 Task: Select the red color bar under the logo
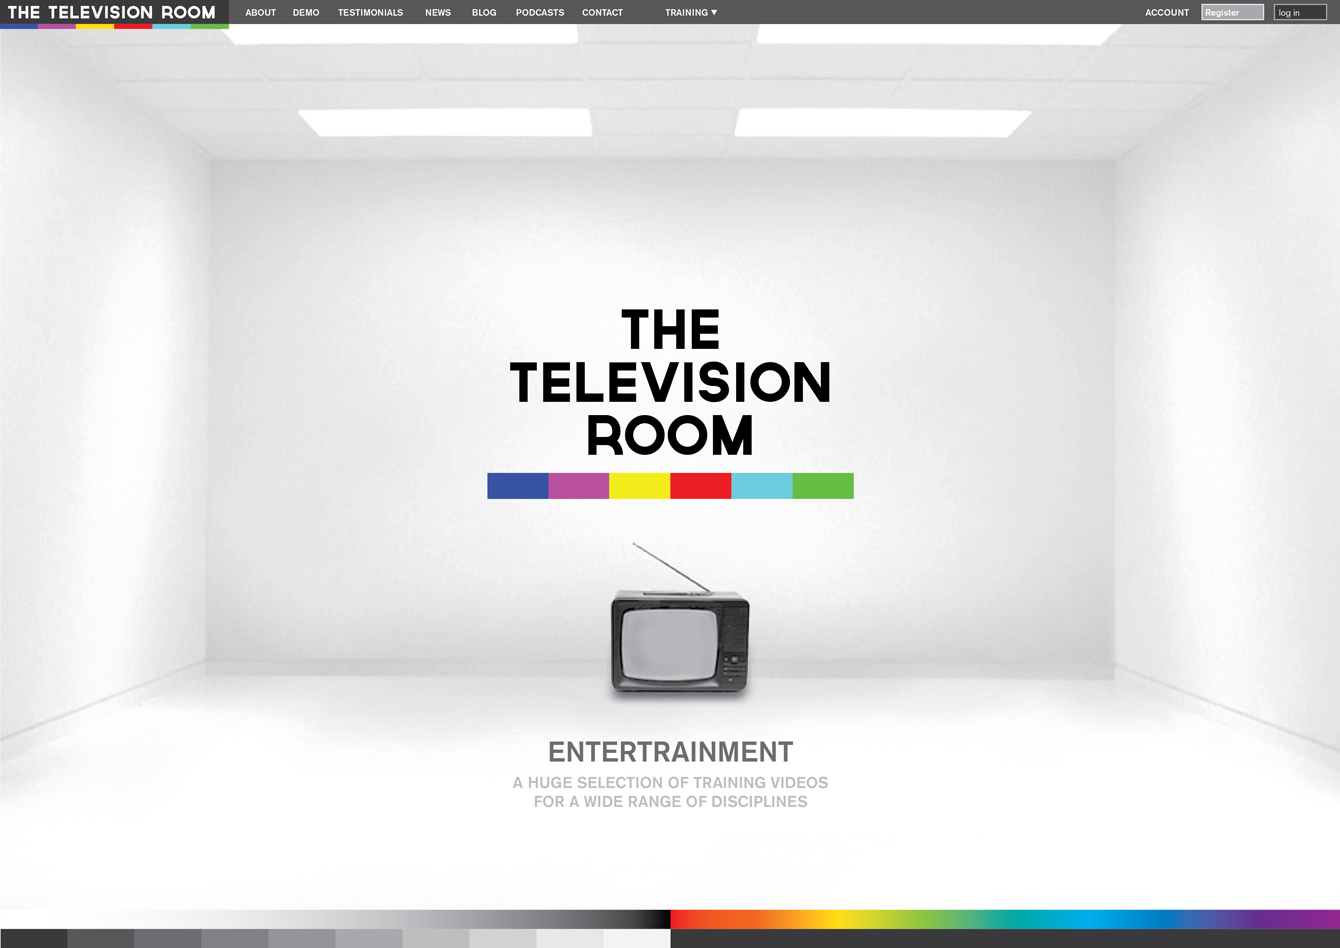point(700,485)
